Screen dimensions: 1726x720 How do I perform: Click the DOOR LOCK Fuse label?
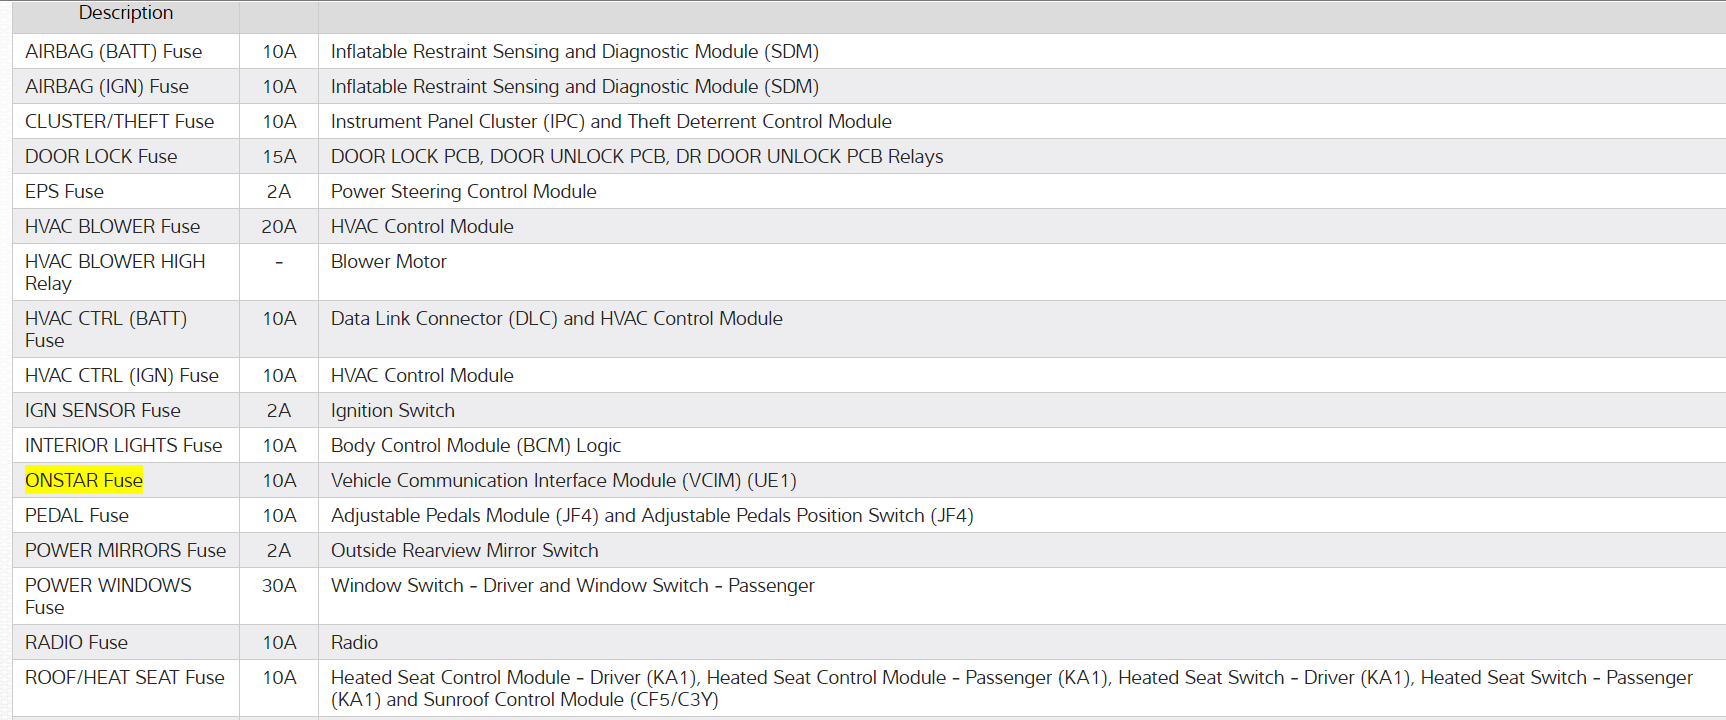click(x=101, y=157)
